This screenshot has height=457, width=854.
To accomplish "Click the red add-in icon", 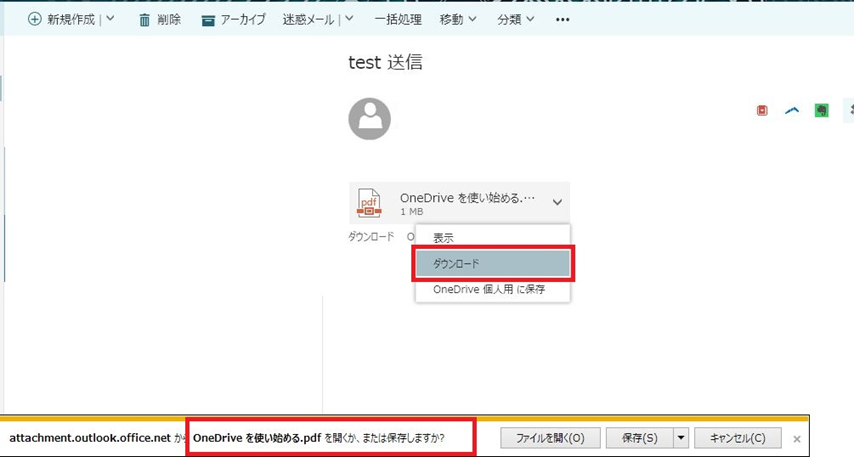I will point(762,111).
